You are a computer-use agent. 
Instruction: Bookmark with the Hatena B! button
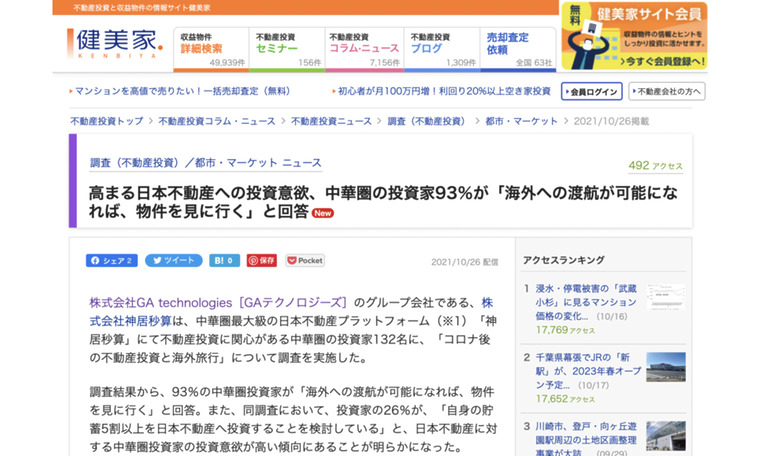tap(224, 260)
